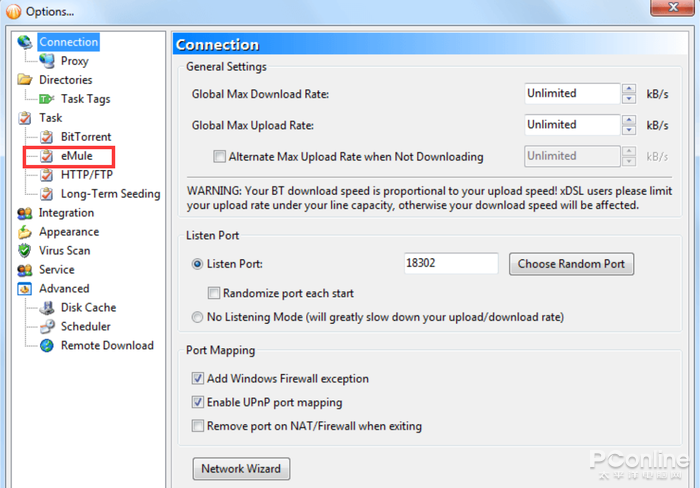Click the Proxy computer icon

47,61
